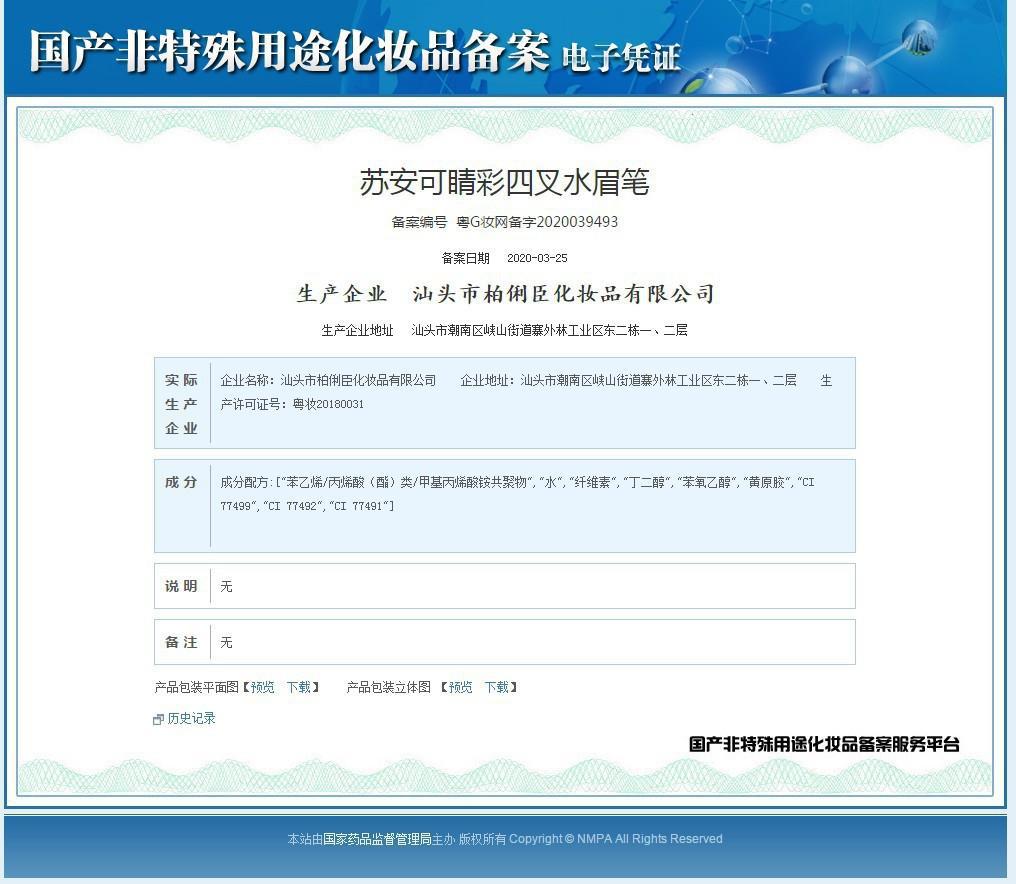1016x884 pixels.
Task: Click the 实际生产企业 row label
Action: pos(181,403)
